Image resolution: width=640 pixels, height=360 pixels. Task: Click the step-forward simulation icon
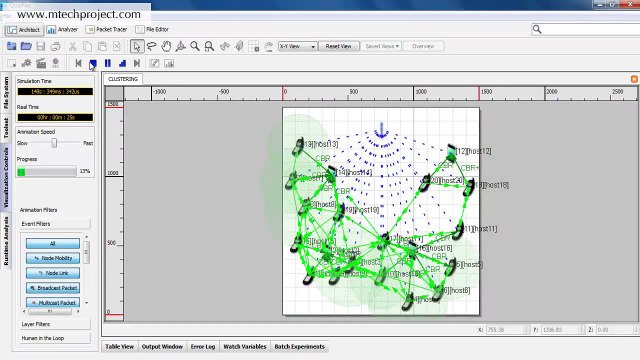click(x=122, y=63)
